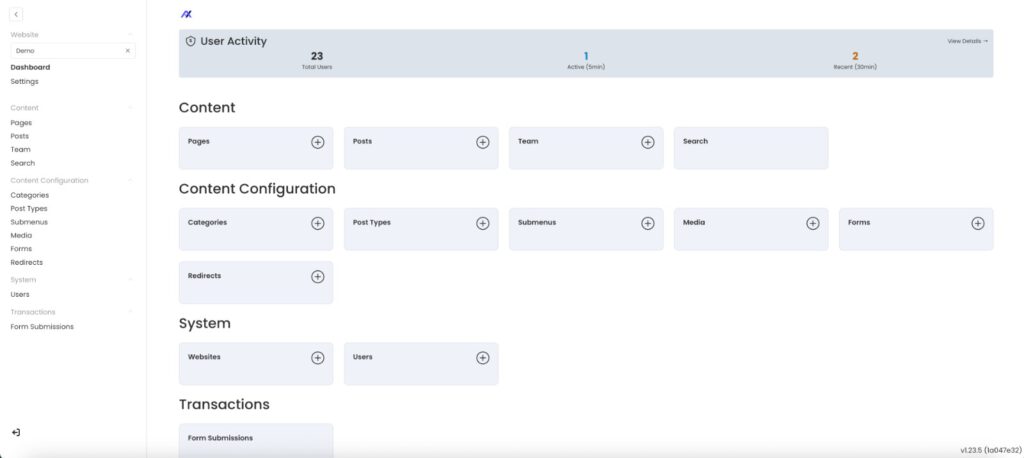Click the logout icon at the sidebar bottom
This screenshot has width=1024, height=458.
pyautogui.click(x=16, y=432)
